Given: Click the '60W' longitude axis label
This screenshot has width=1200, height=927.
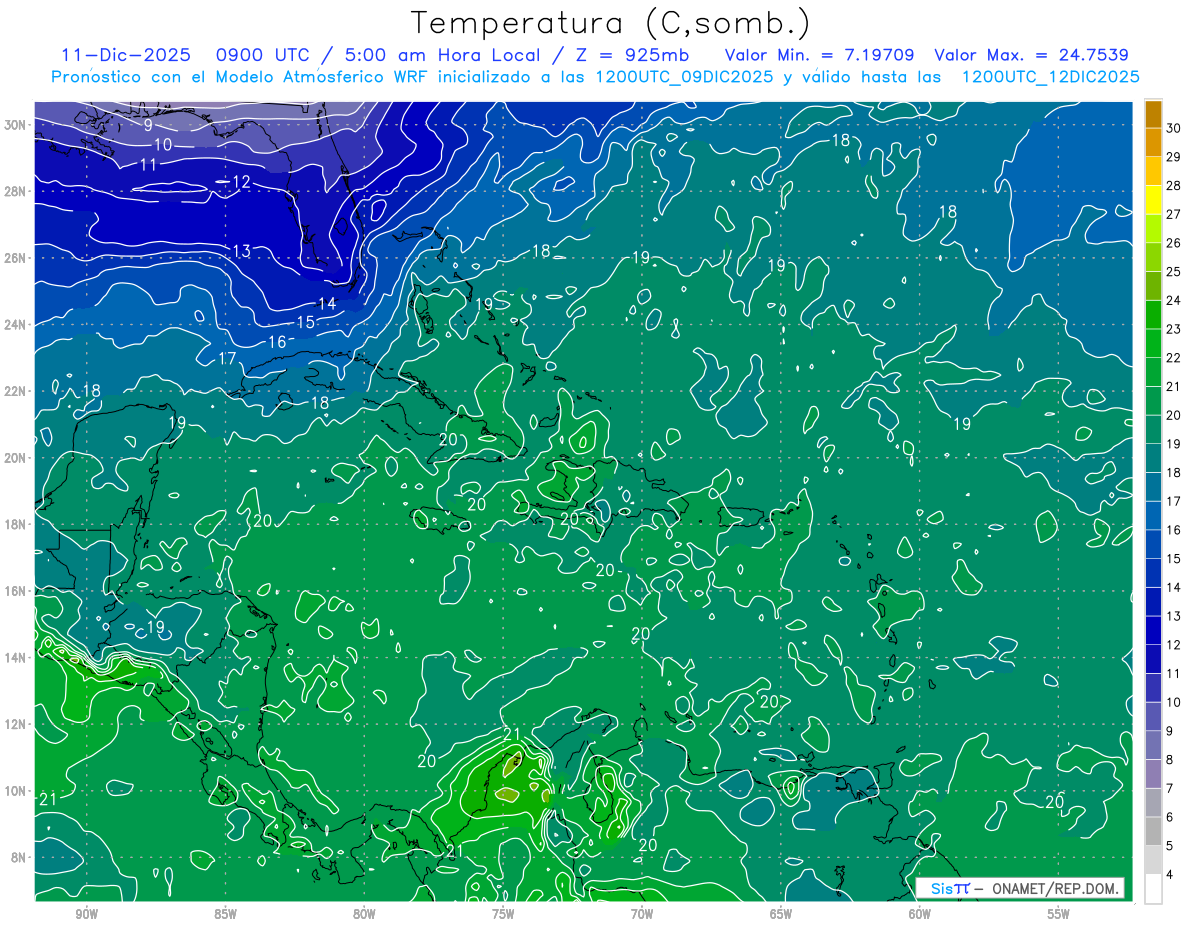Looking at the screenshot, I should [920, 914].
